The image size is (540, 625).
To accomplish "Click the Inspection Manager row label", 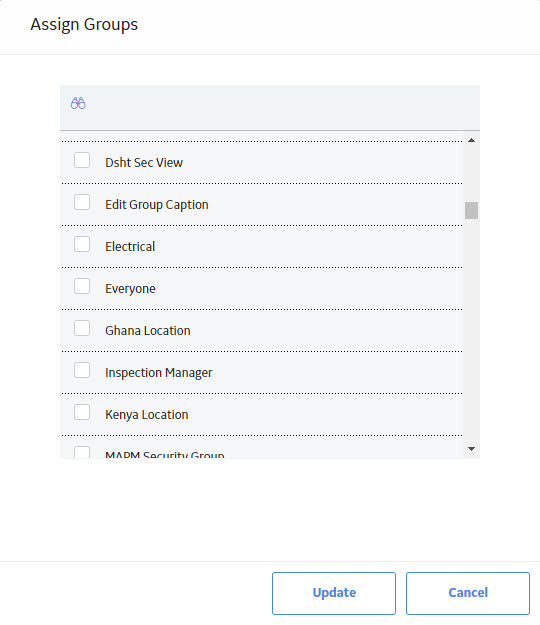I will (x=159, y=373).
